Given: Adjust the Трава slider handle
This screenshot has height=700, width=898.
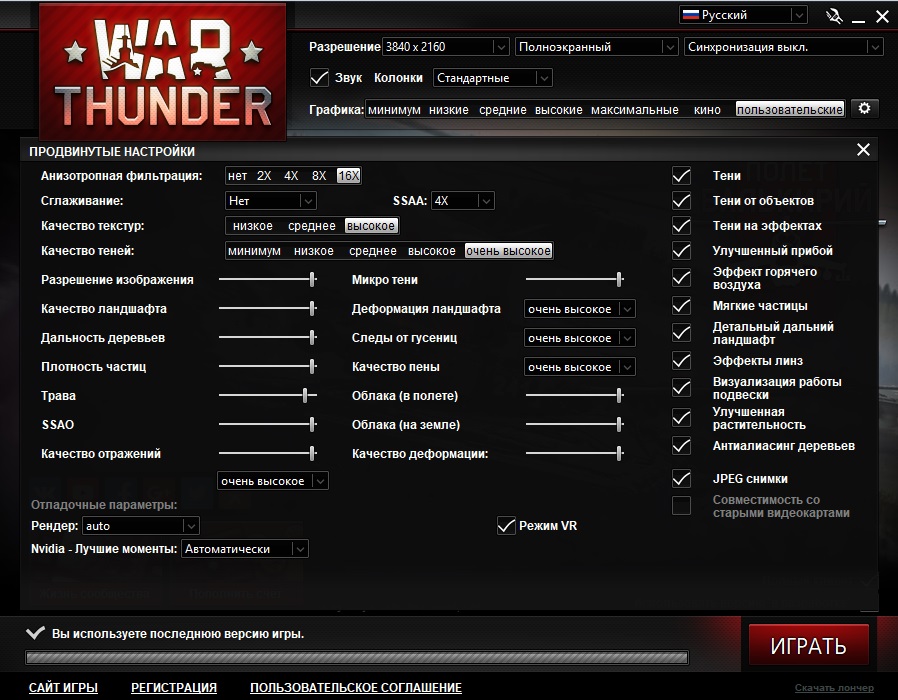Looking at the screenshot, I should coord(305,395).
